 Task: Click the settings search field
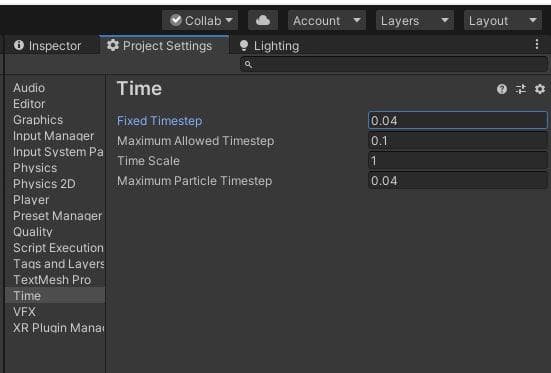coord(394,64)
